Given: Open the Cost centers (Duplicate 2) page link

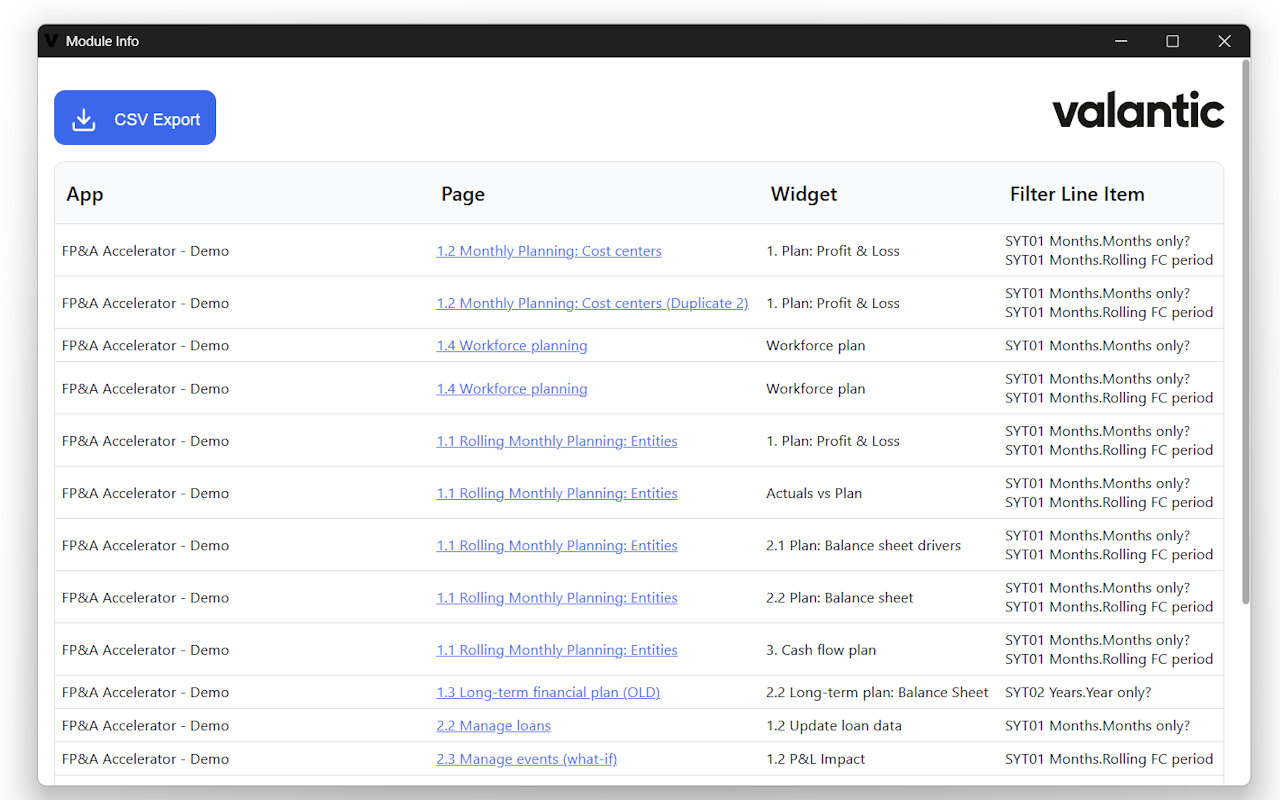Looking at the screenshot, I should click(x=592, y=303).
